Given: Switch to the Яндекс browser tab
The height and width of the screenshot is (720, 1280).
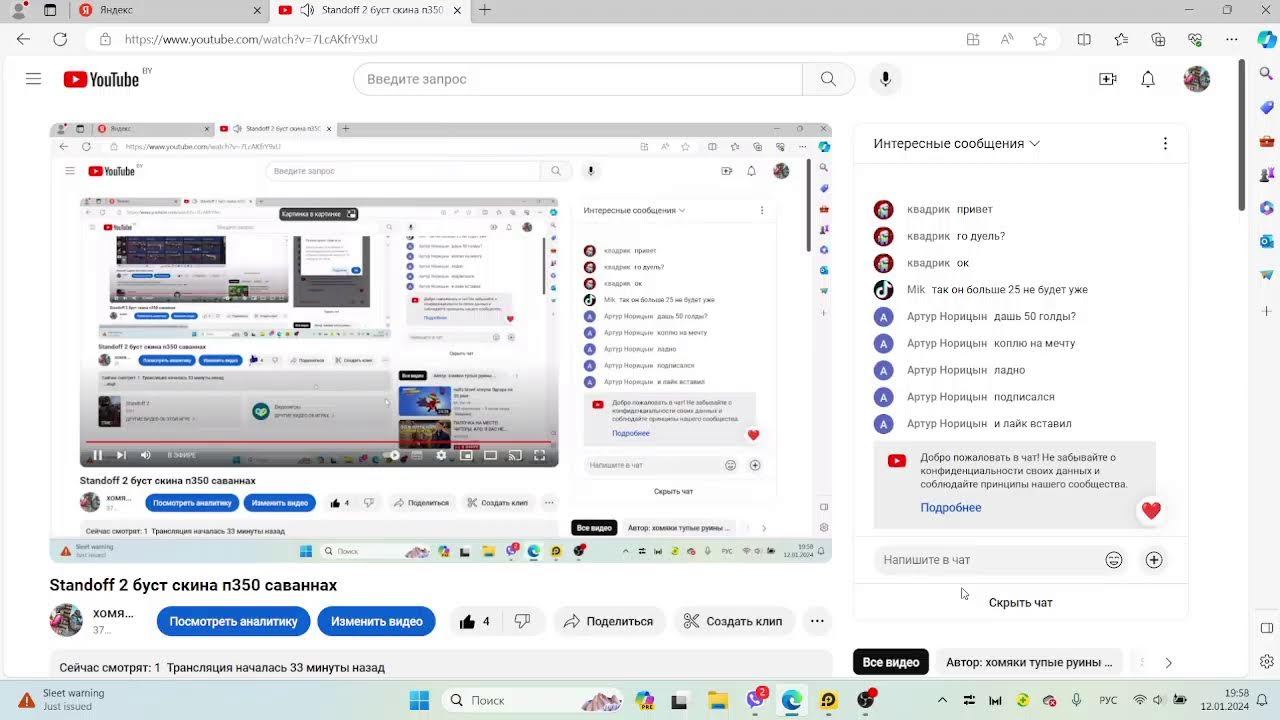Looking at the screenshot, I should coord(166,10).
